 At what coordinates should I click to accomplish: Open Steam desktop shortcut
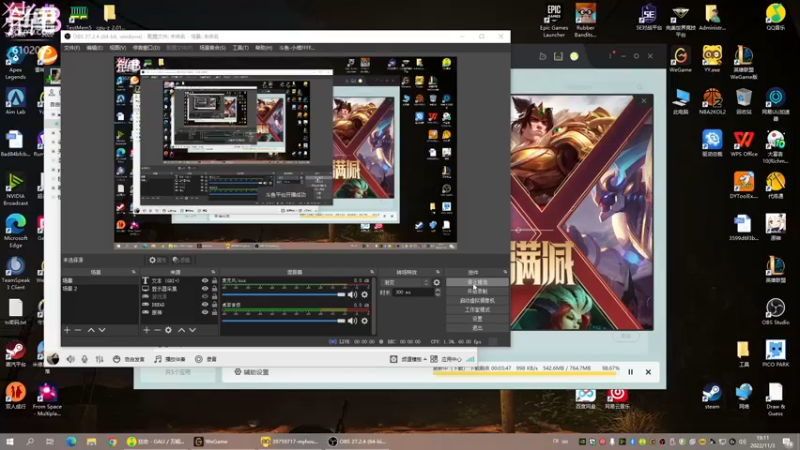[712, 396]
